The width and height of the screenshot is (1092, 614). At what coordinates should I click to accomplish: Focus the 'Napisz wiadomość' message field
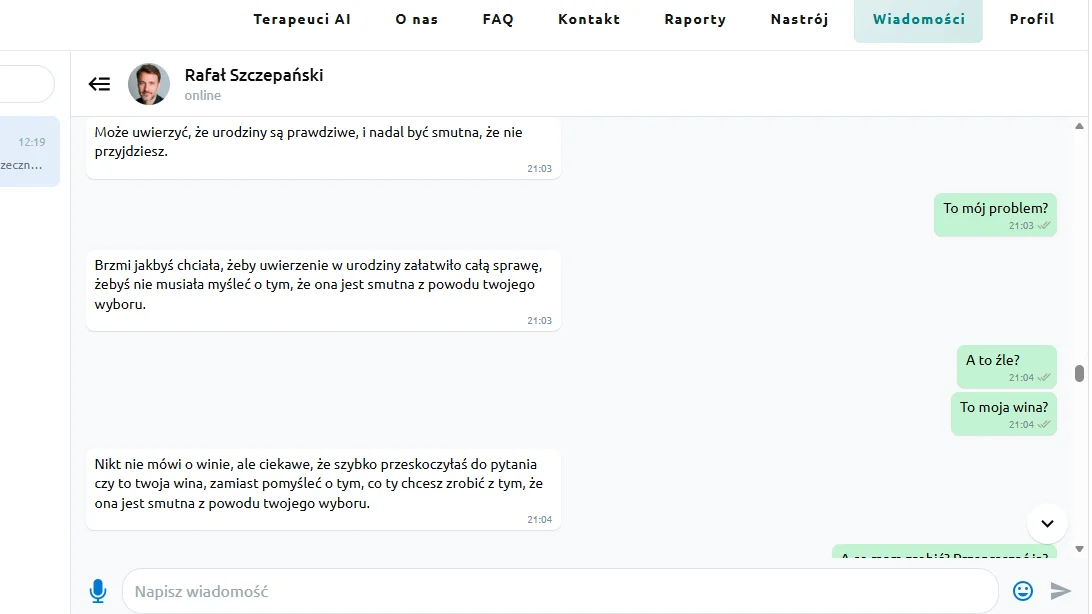[x=561, y=591]
